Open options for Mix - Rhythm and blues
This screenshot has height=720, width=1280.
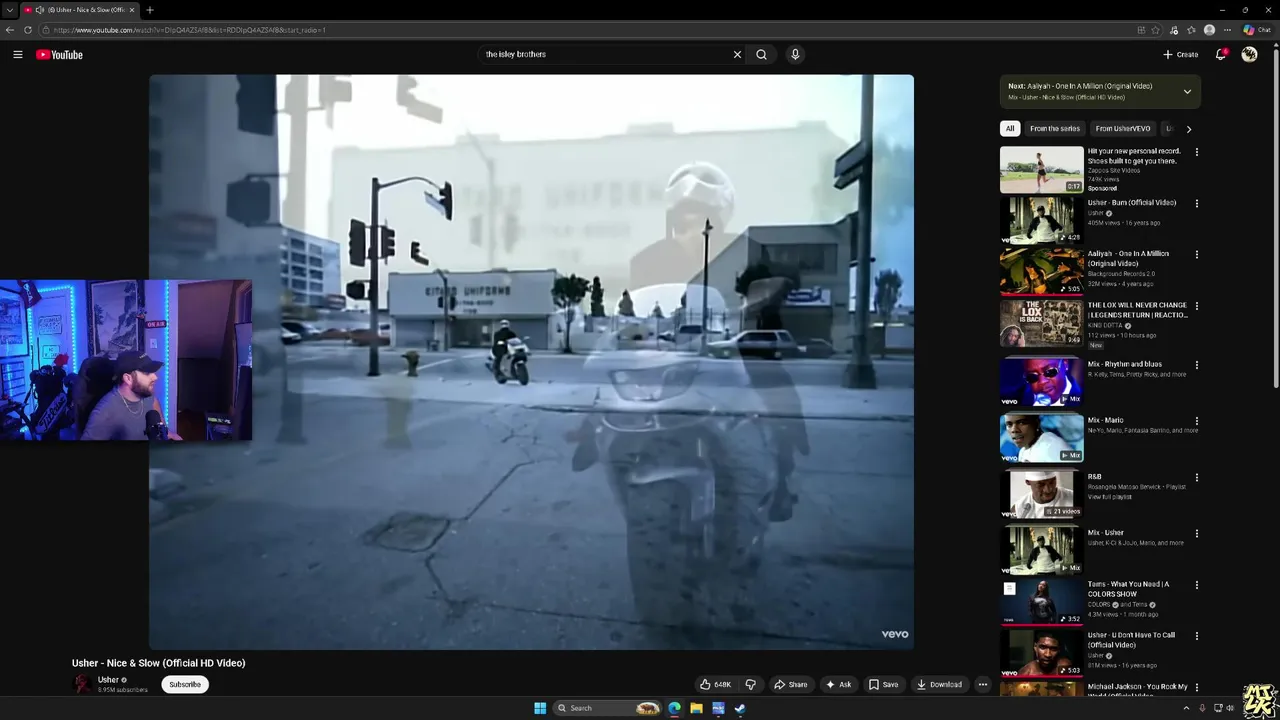[x=1197, y=365]
